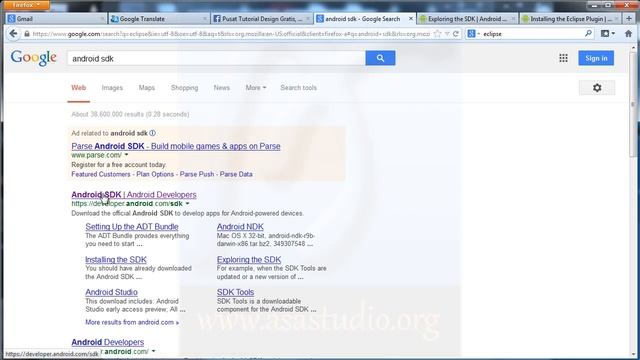Click the Google logo
640x360 pixels.
tap(34, 58)
